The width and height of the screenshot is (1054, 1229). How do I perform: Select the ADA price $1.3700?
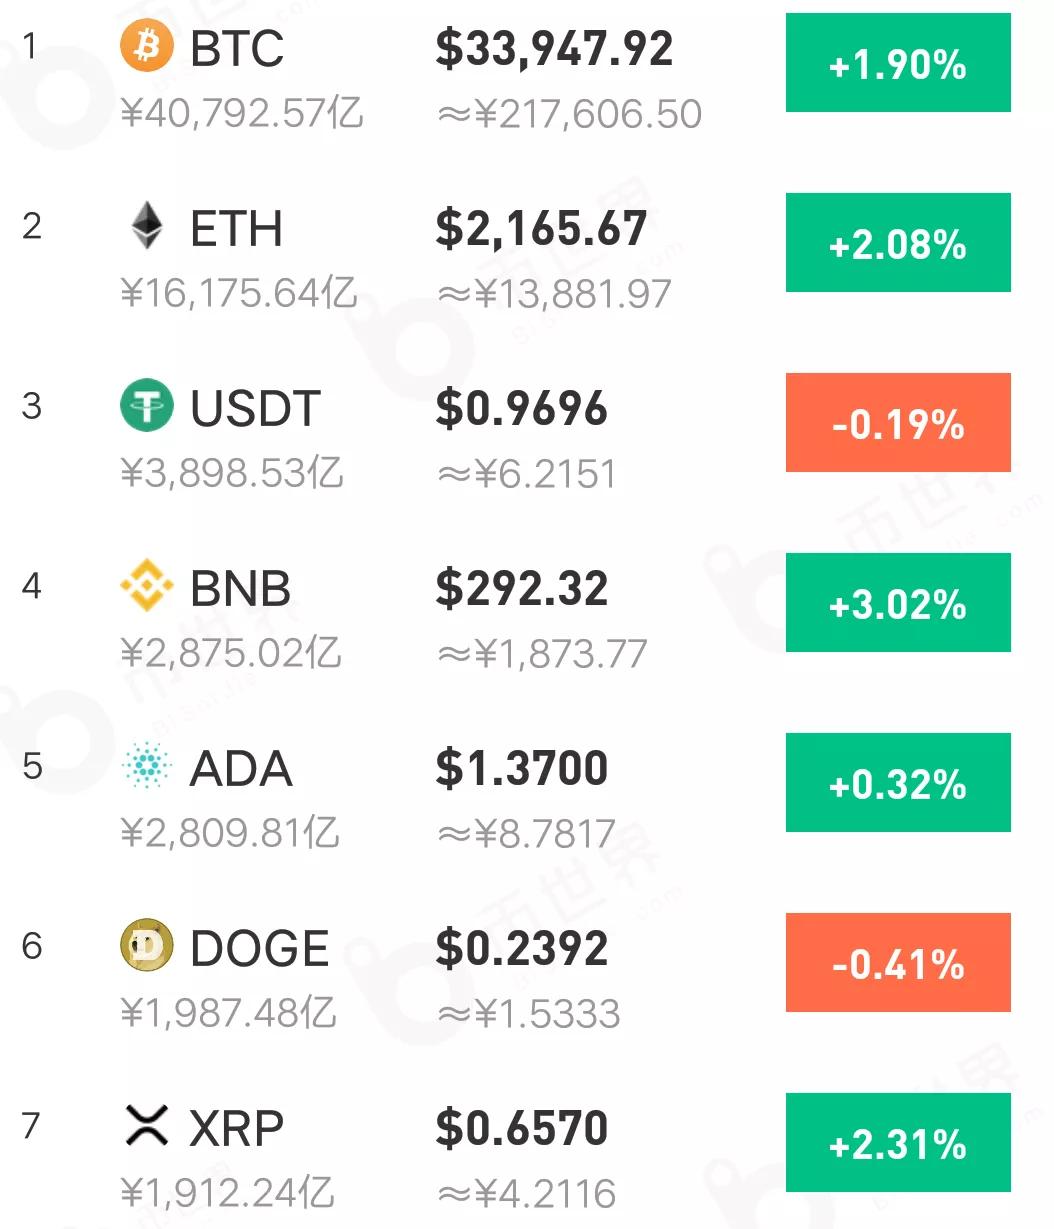[x=521, y=769]
